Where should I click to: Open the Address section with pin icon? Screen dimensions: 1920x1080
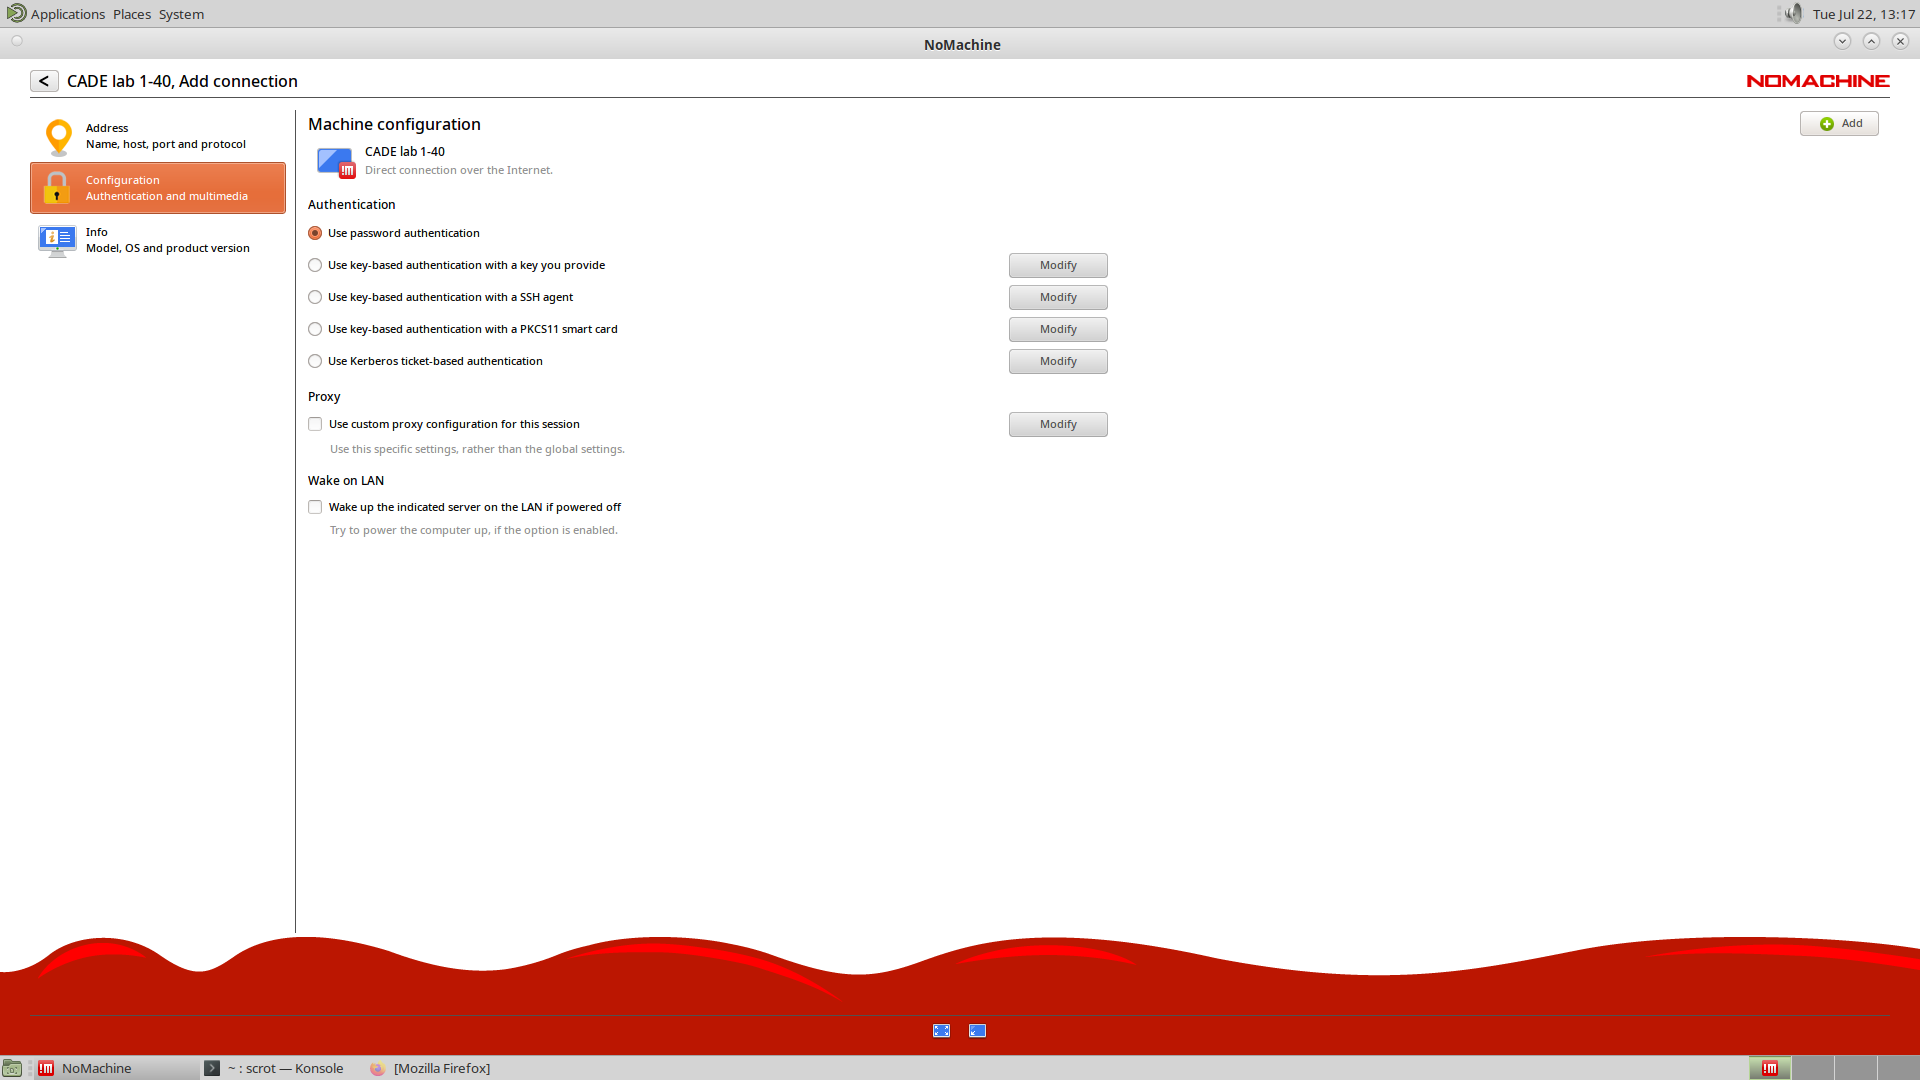tap(157, 136)
